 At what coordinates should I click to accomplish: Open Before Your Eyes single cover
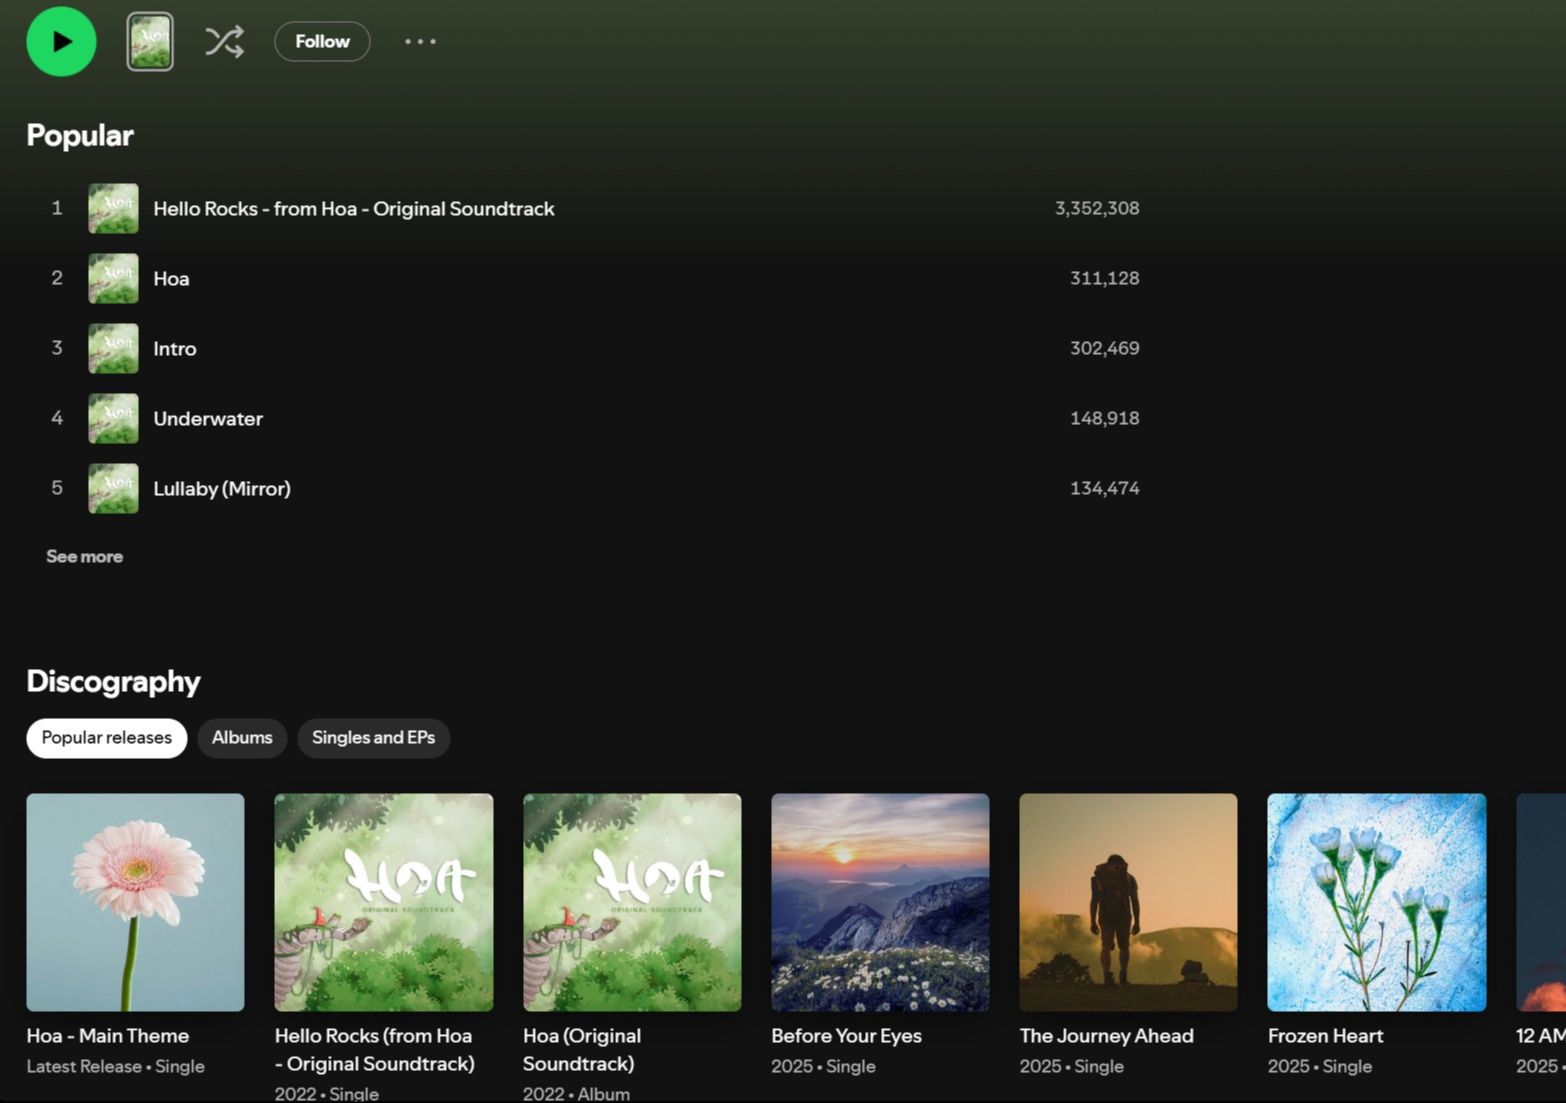tap(880, 902)
